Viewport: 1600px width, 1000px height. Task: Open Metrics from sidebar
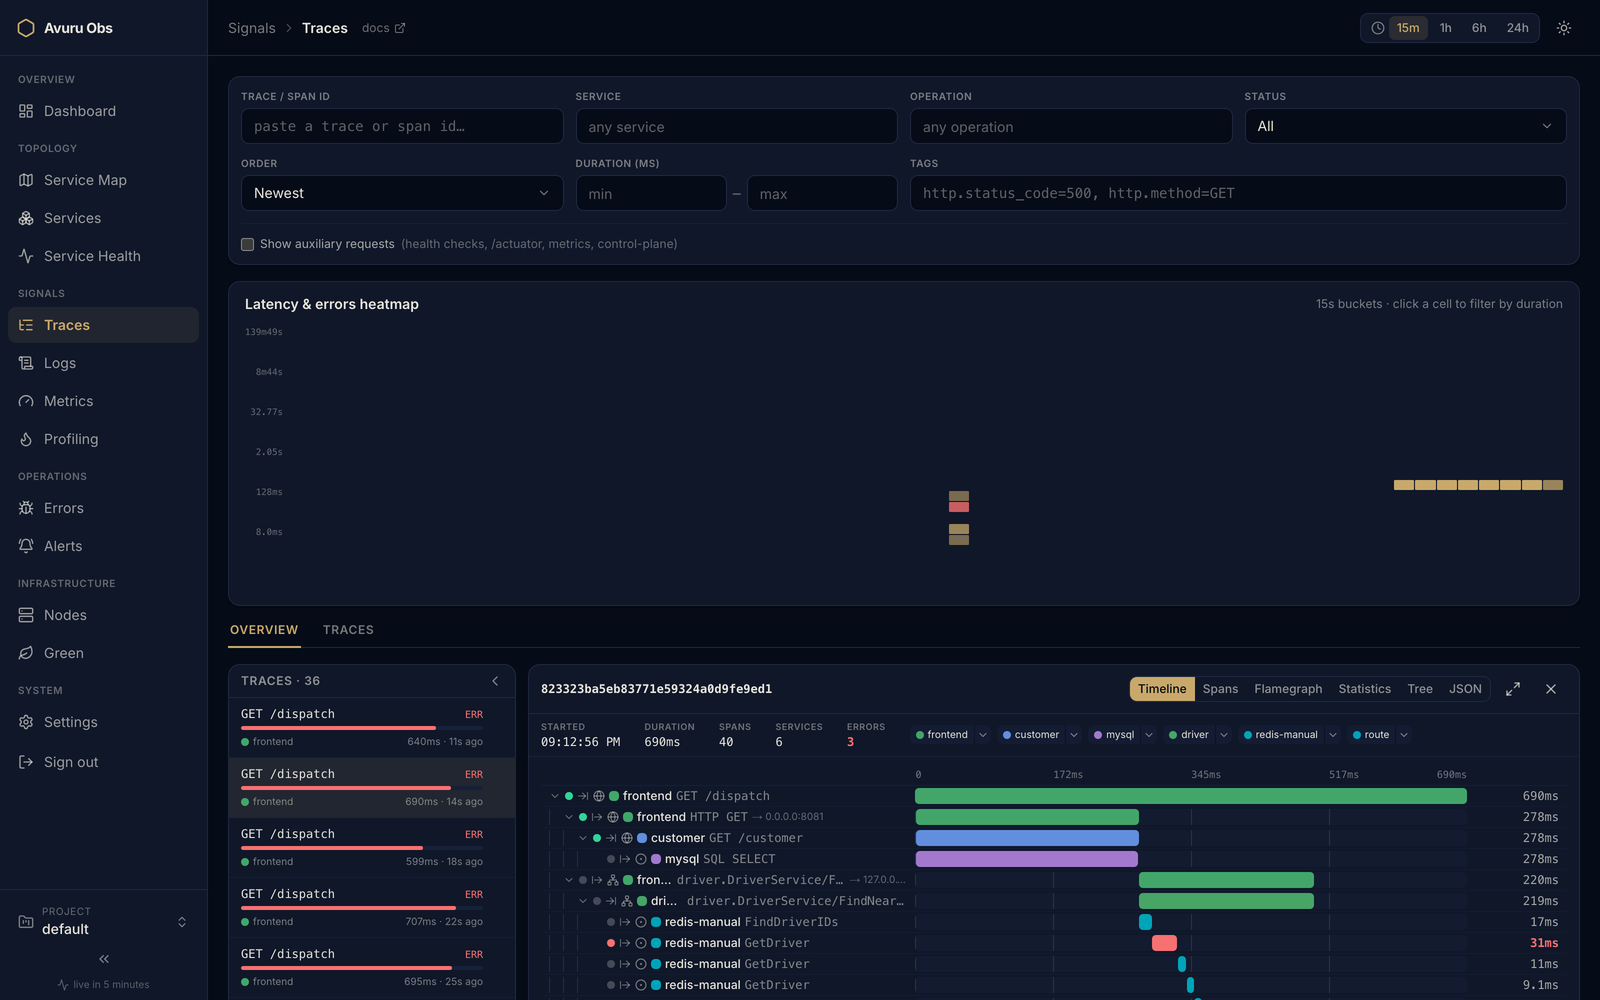click(103, 401)
